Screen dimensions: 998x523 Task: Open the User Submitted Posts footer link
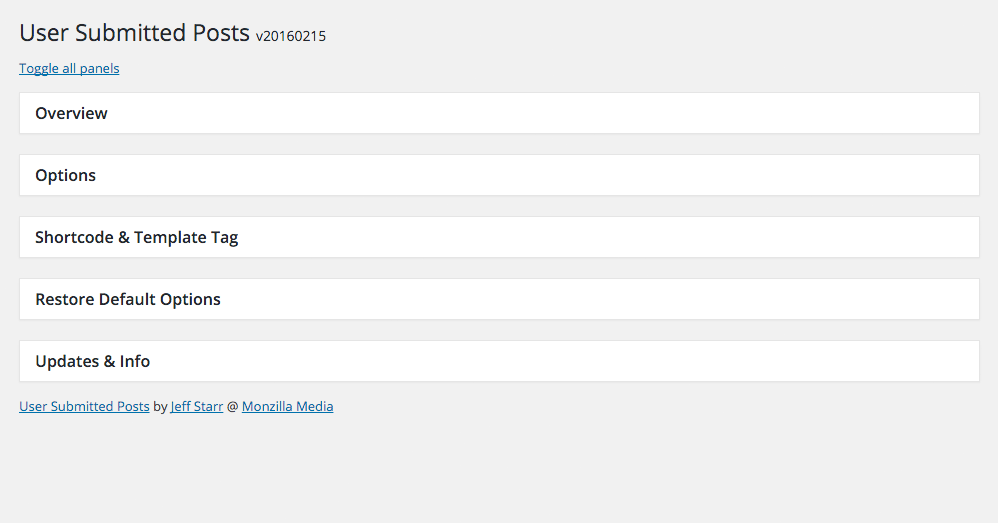coord(84,407)
